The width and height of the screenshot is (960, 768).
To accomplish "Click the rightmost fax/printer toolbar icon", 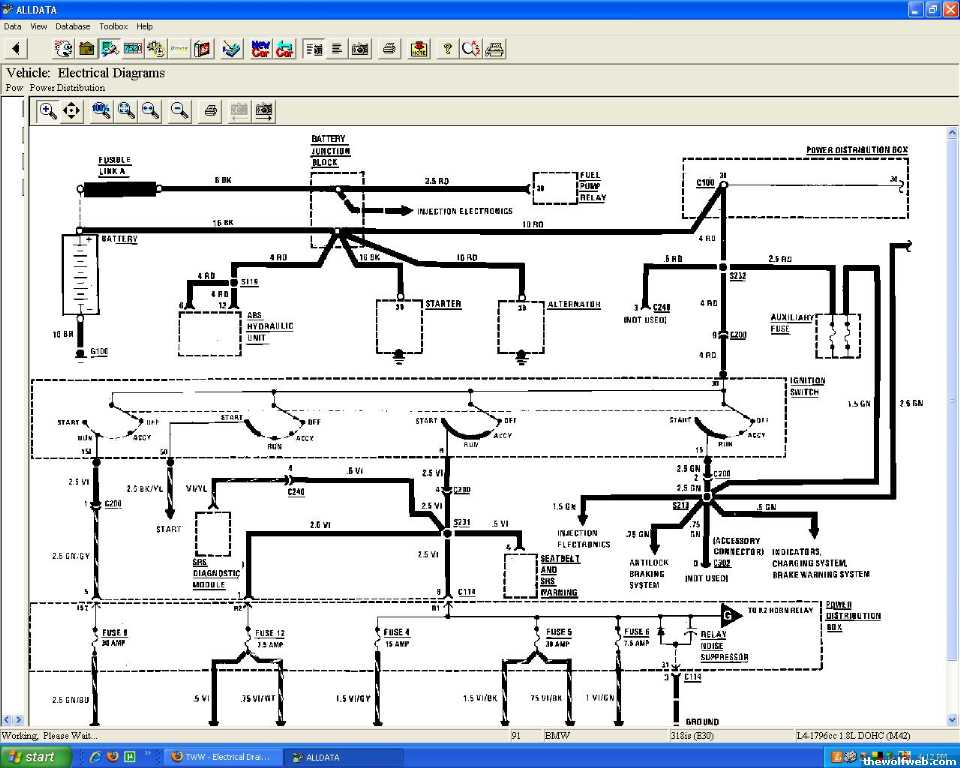I will (495, 48).
